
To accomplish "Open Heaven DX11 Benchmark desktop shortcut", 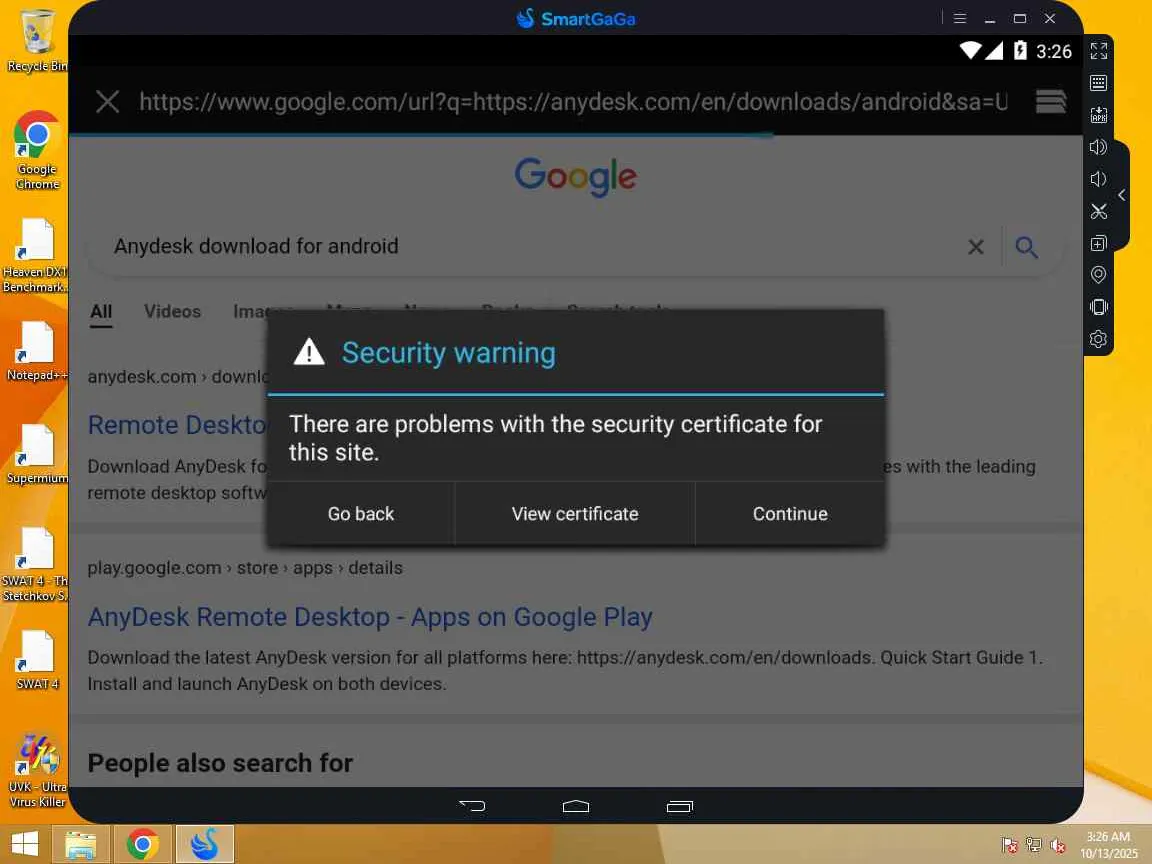I will click(35, 255).
